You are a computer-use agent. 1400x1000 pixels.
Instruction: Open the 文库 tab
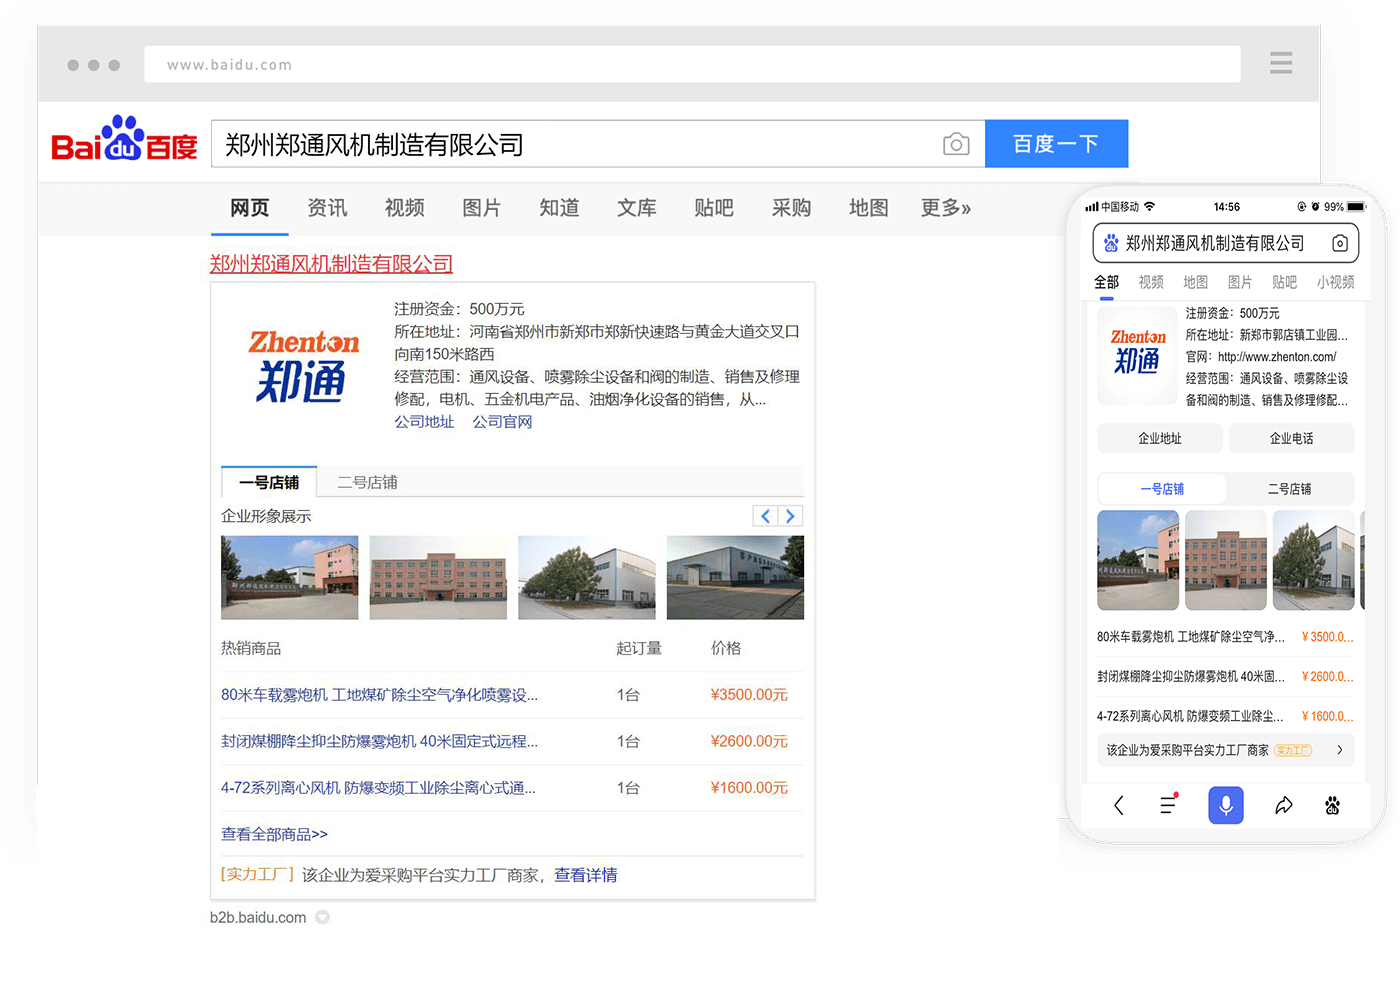coord(637,207)
